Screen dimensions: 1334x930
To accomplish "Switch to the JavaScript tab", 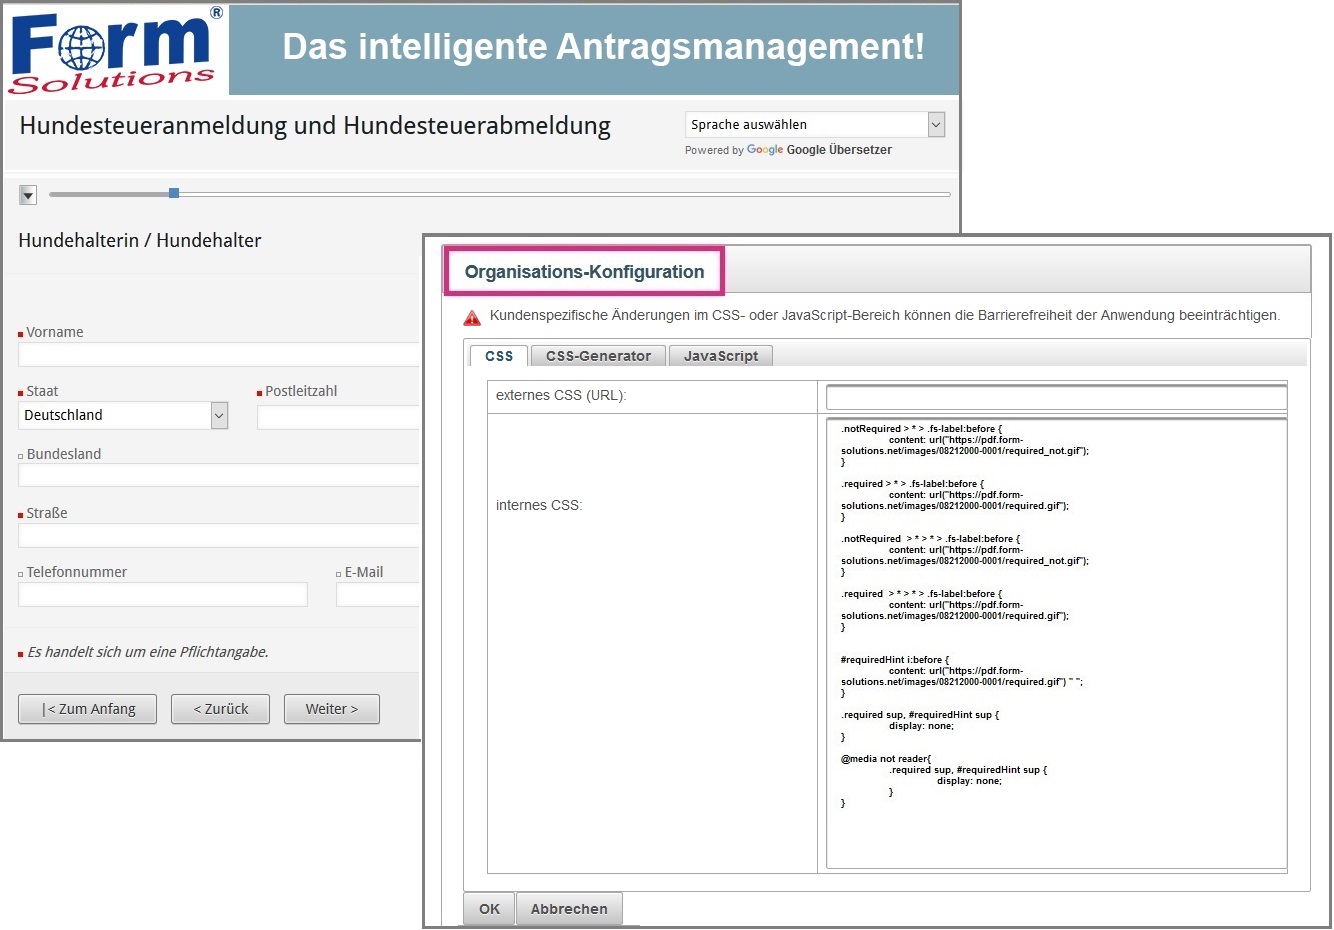I will (x=720, y=356).
